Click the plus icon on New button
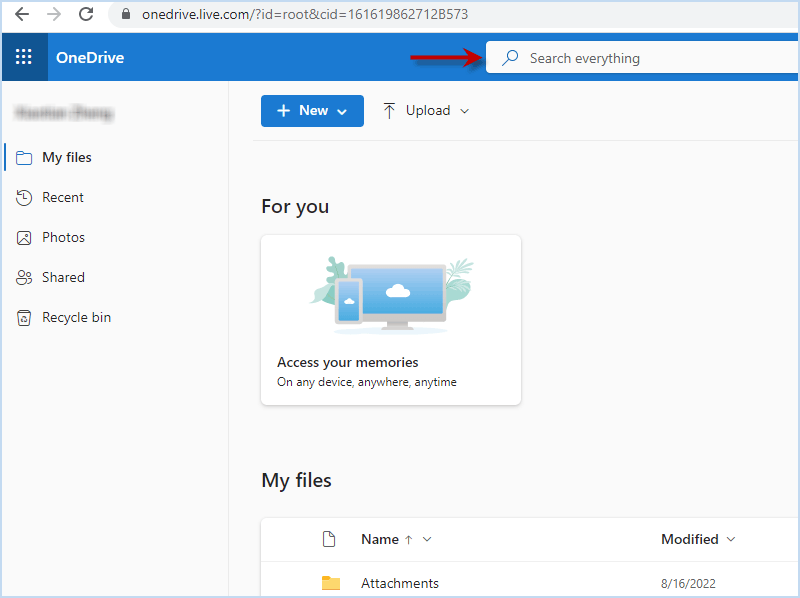Viewport: 800px width, 598px height. pyautogui.click(x=283, y=111)
